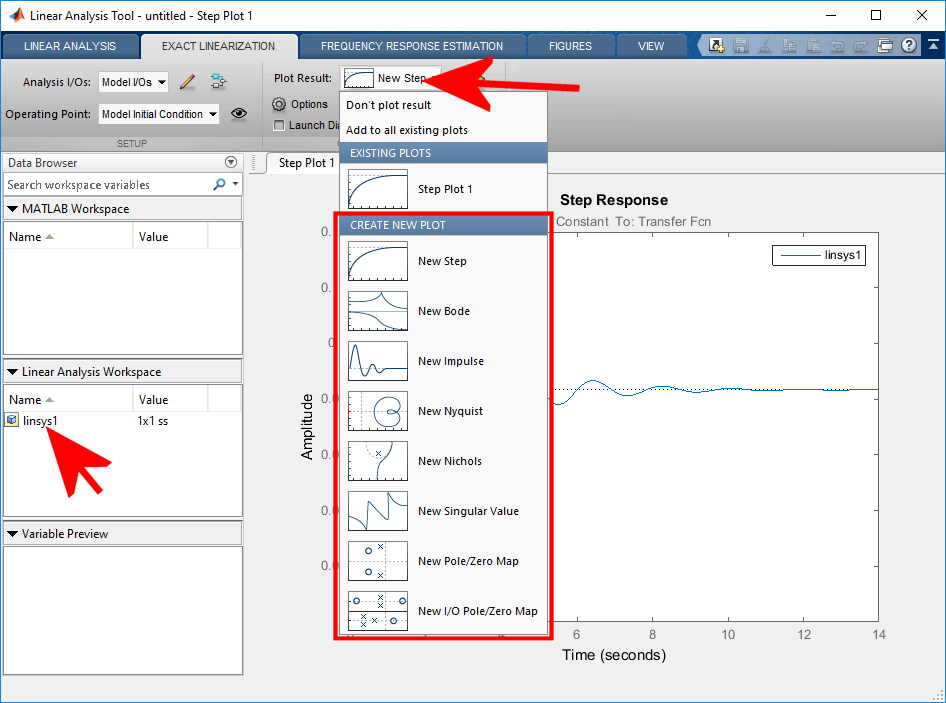Click the Time (seconds) axis label

point(614,655)
